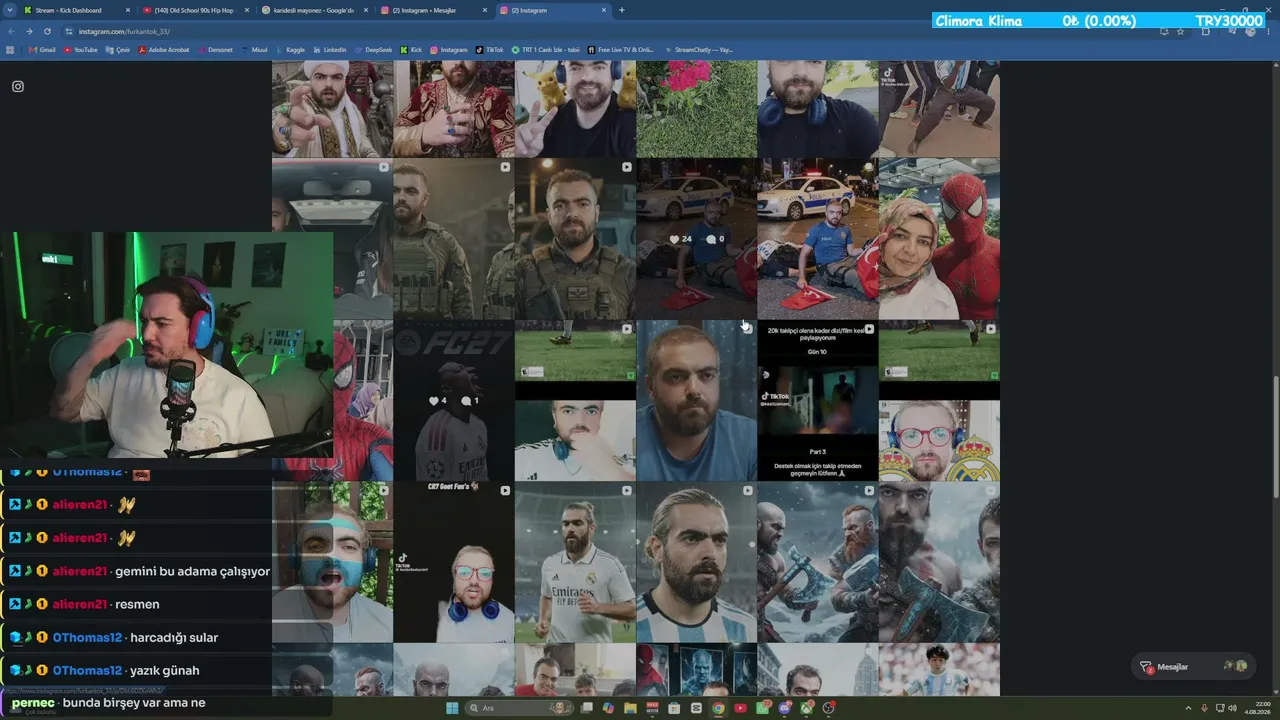The image size is (1280, 720).
Task: Open the Pikachu selfie post
Action: coord(575,109)
